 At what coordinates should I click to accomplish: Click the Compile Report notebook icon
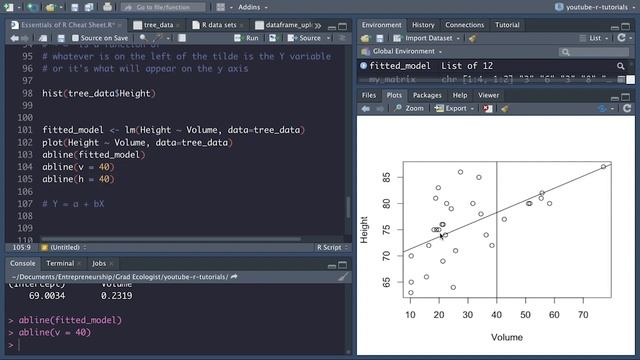182,38
